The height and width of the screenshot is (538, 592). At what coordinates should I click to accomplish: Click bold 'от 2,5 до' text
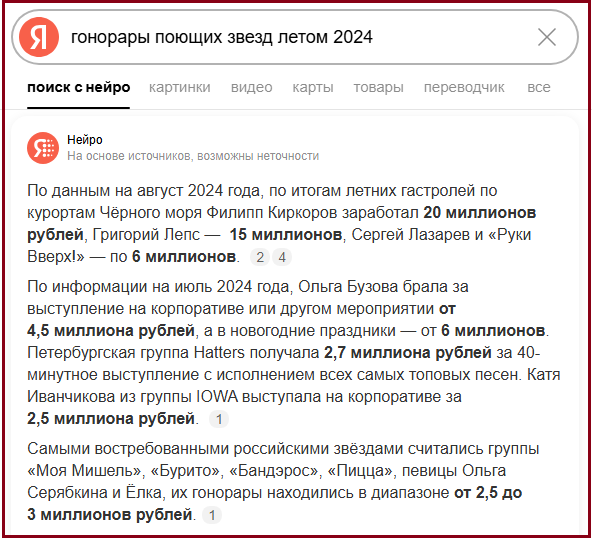click(488, 493)
